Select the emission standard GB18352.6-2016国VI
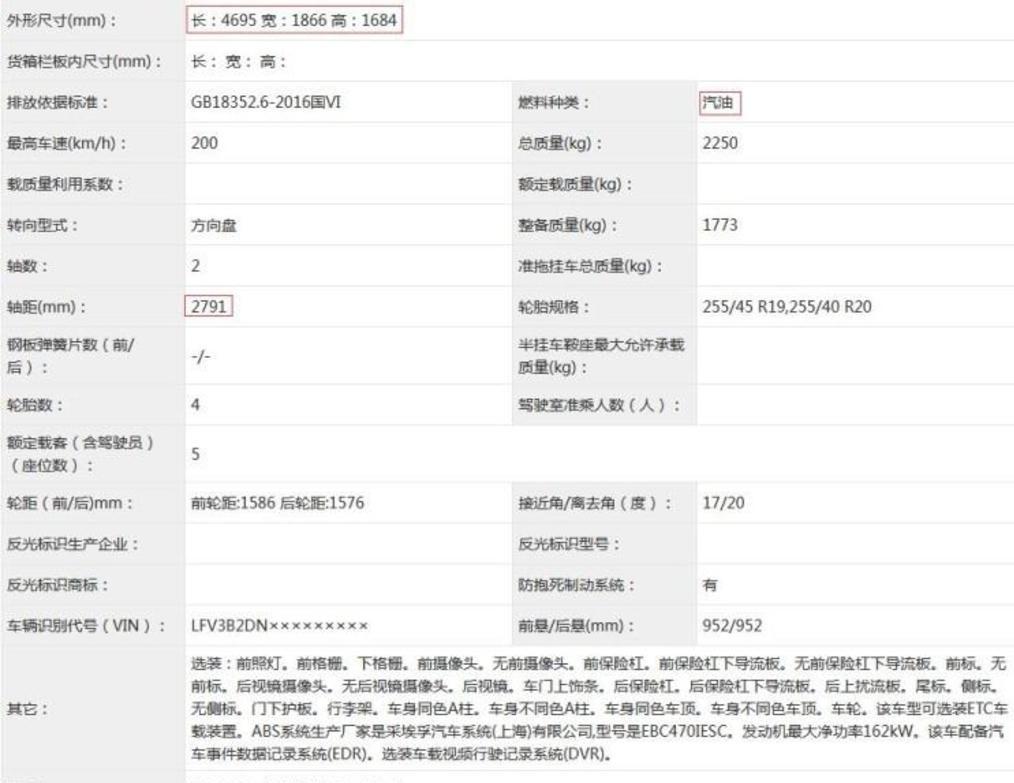Image resolution: width=1014 pixels, height=783 pixels. [266, 102]
